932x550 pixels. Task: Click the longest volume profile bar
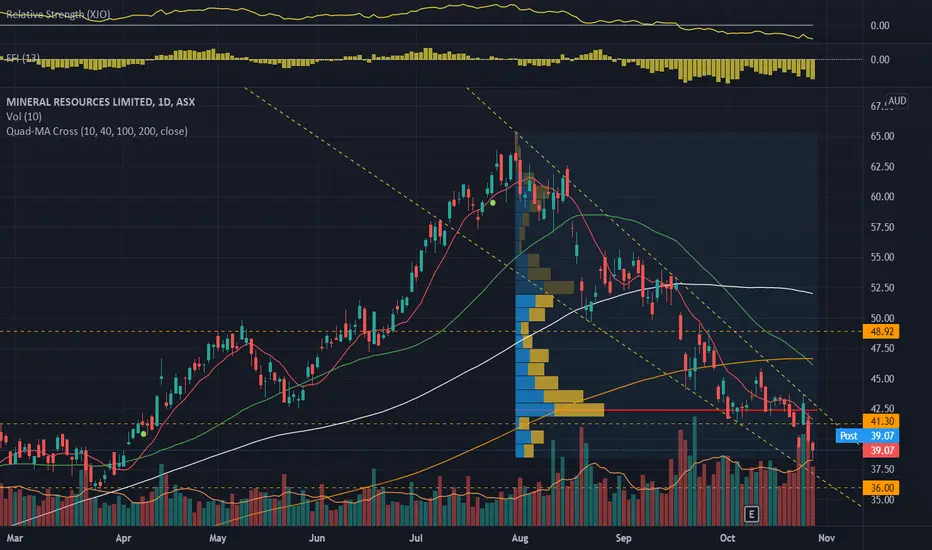point(559,410)
